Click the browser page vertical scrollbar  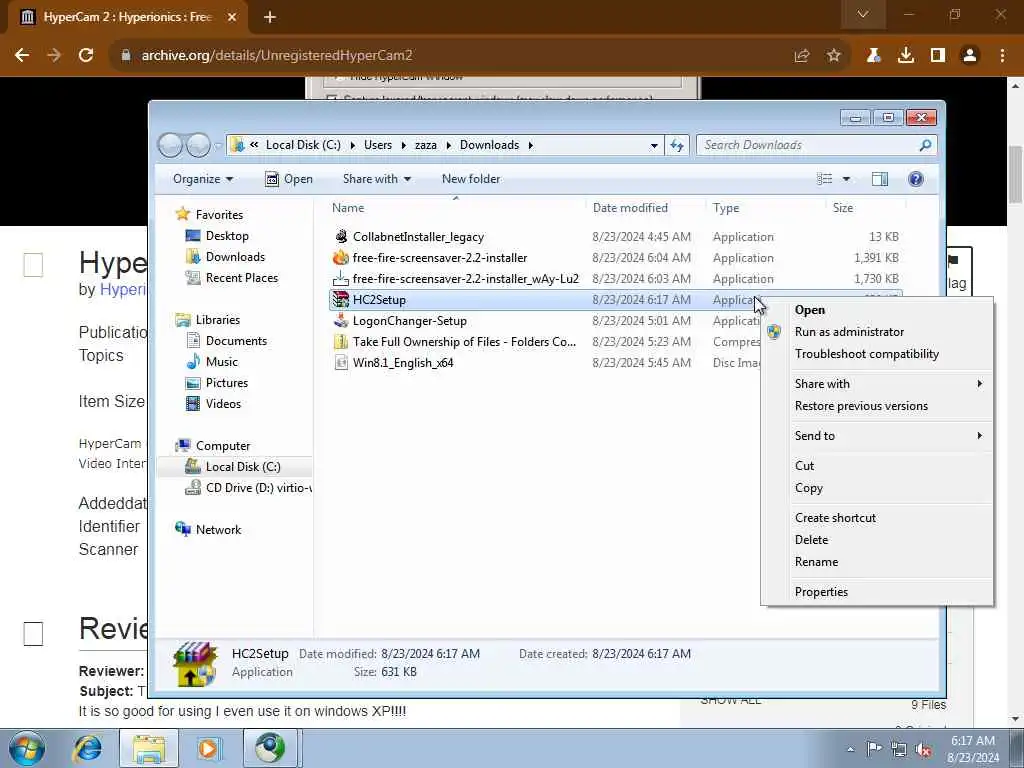click(x=1015, y=174)
